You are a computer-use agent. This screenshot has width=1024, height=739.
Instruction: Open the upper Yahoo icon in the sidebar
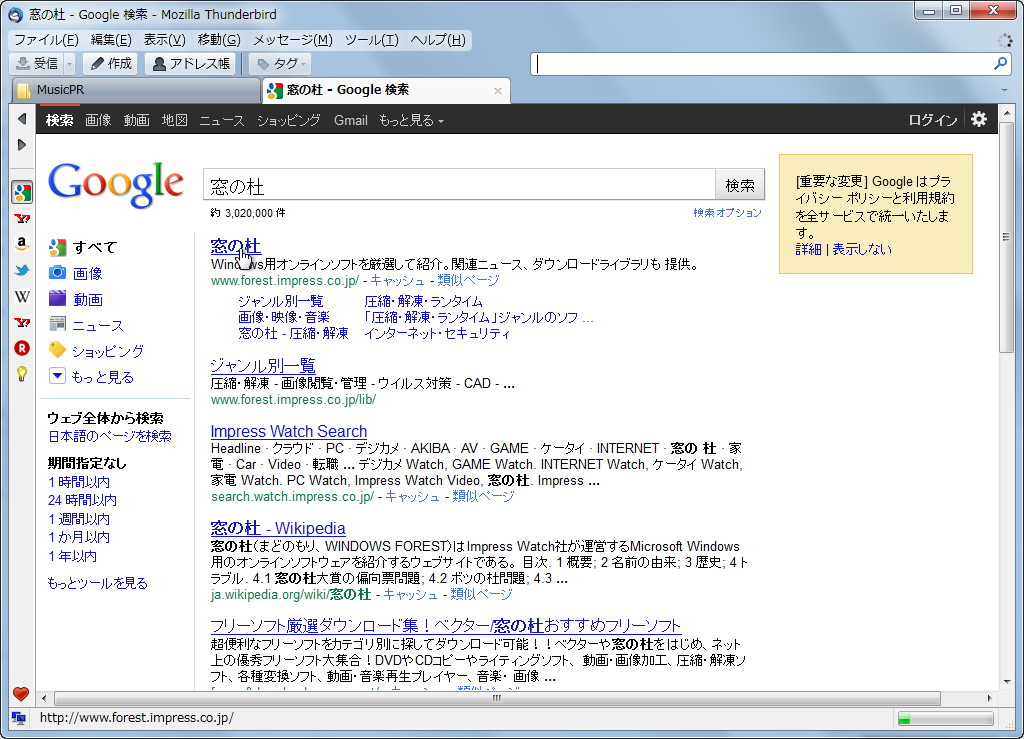(22, 219)
